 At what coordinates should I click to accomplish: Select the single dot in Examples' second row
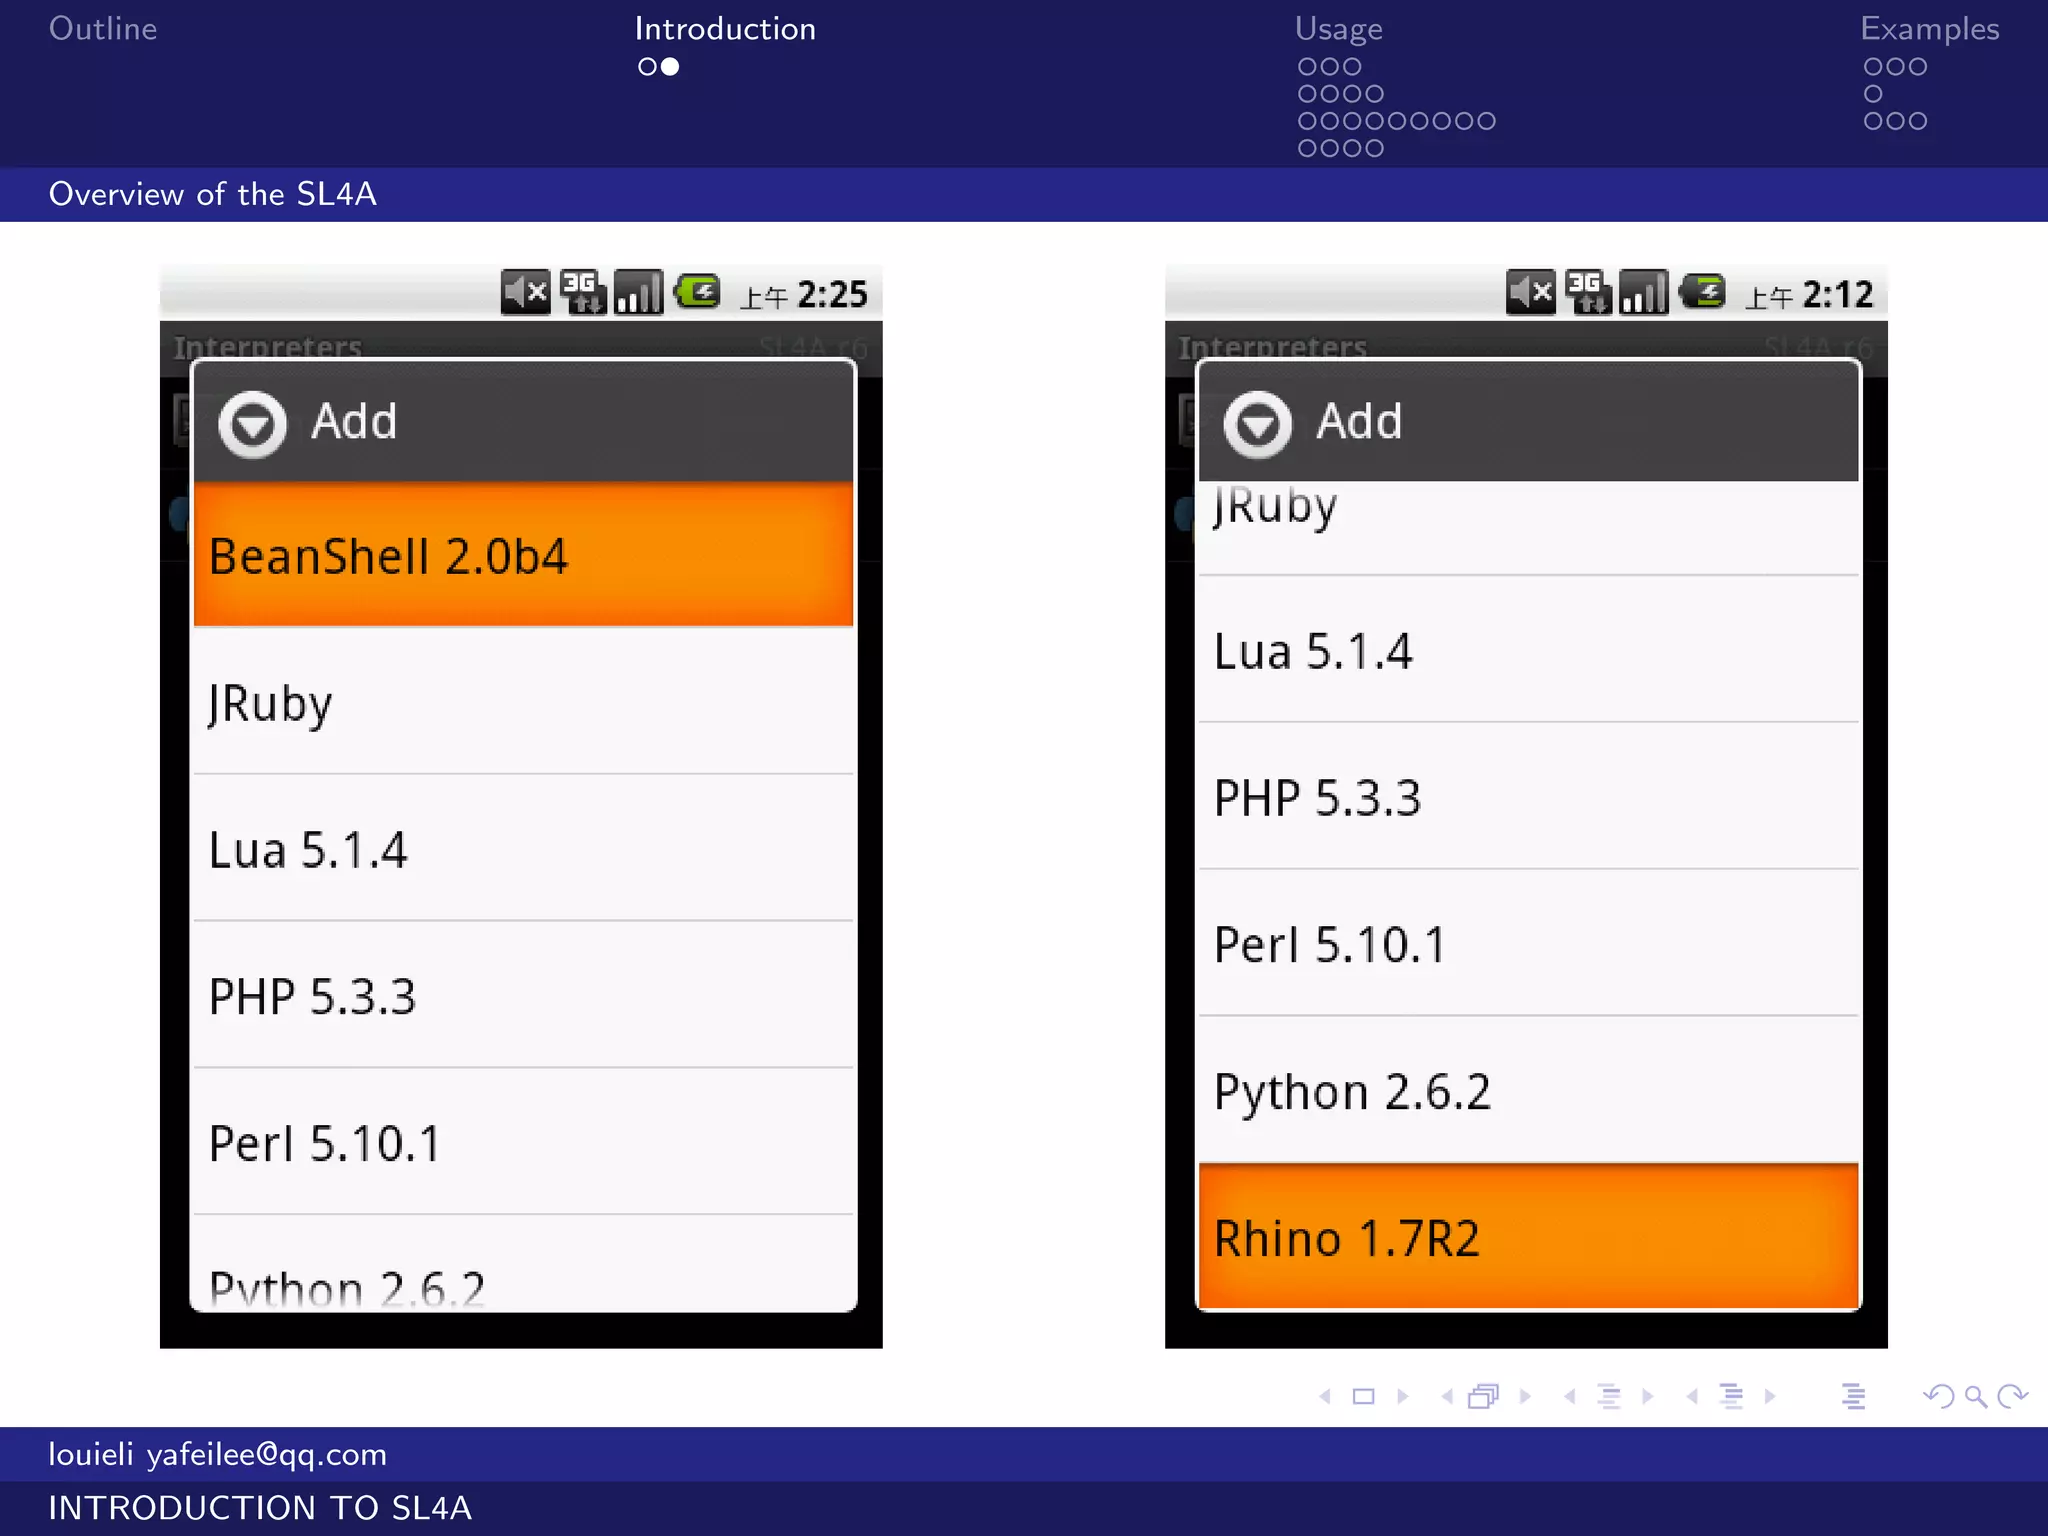(1873, 94)
